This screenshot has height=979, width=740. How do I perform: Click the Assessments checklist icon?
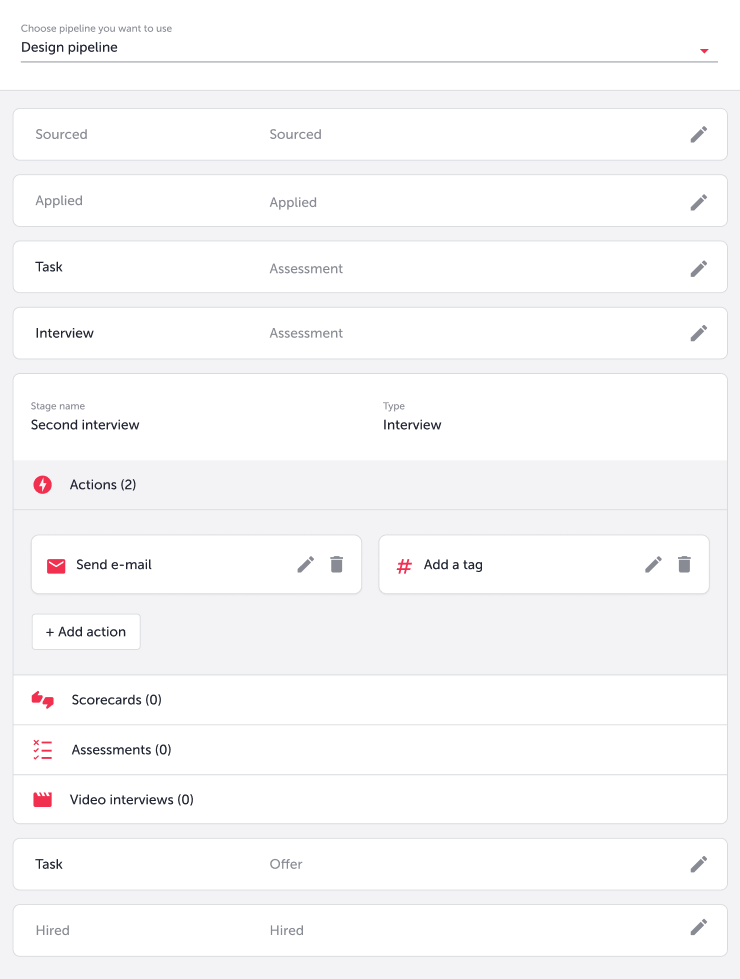(42, 749)
